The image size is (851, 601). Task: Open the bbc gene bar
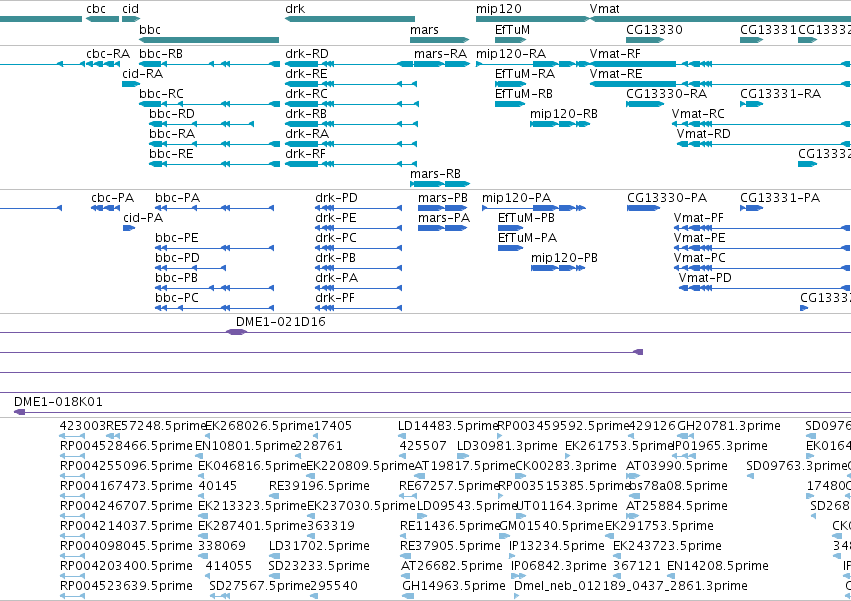[x=209, y=40]
